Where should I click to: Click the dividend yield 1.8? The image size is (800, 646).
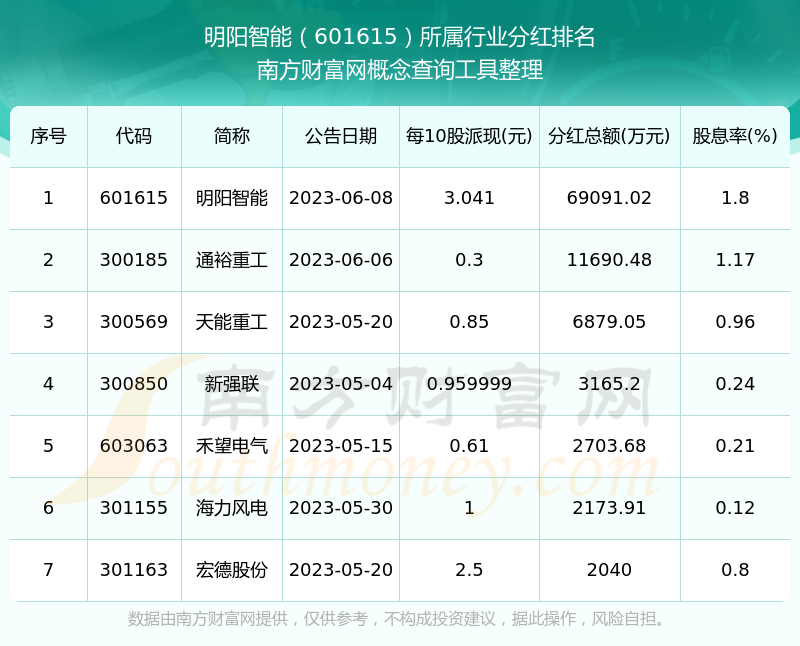click(x=735, y=198)
